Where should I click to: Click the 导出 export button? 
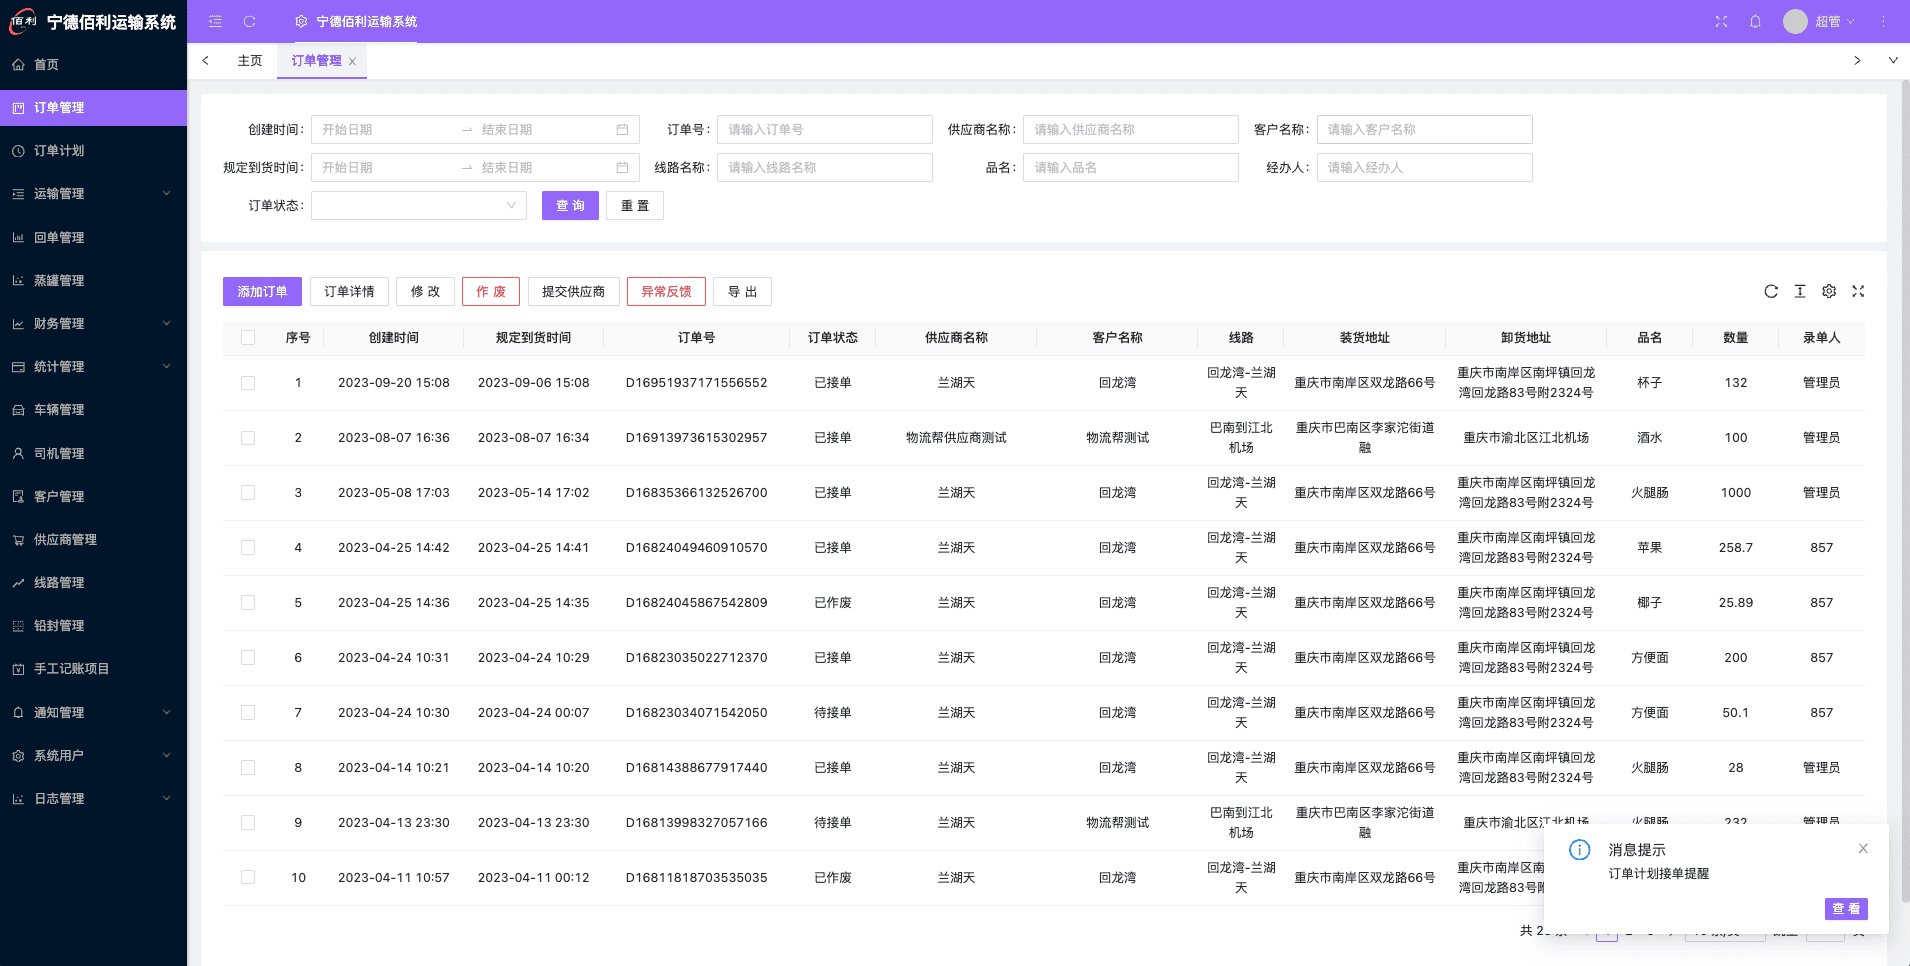pos(742,291)
